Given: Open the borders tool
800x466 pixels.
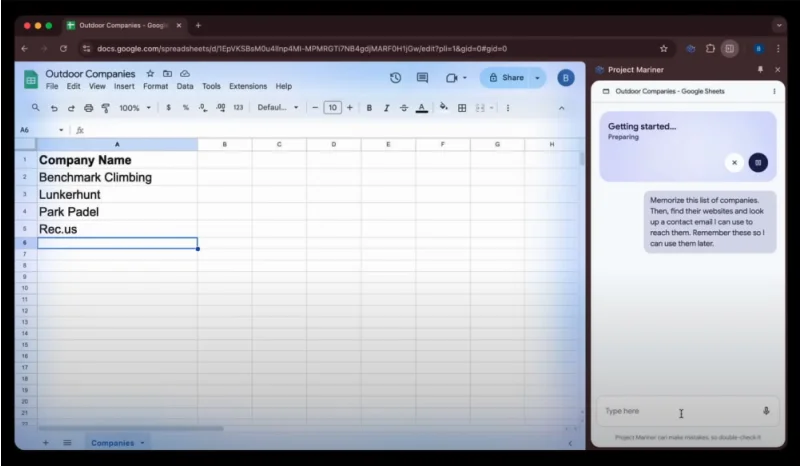Looking at the screenshot, I should pos(462,108).
